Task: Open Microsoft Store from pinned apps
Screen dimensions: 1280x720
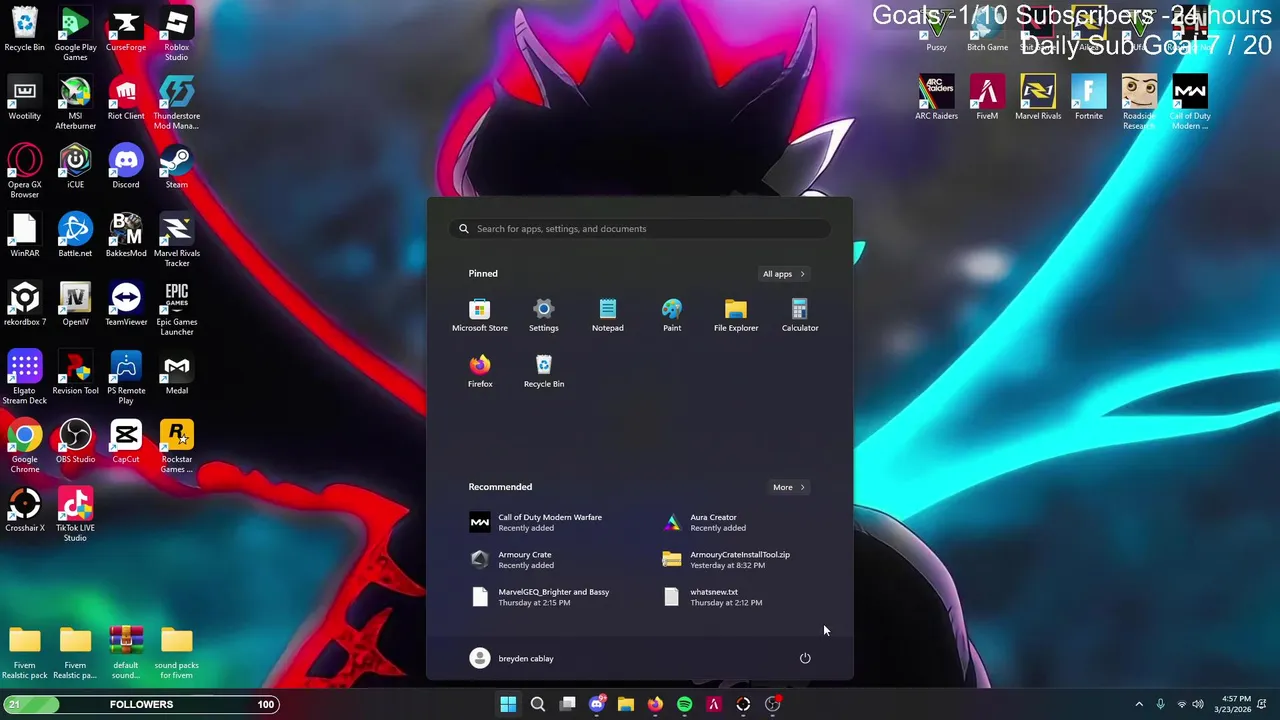Action: [480, 315]
